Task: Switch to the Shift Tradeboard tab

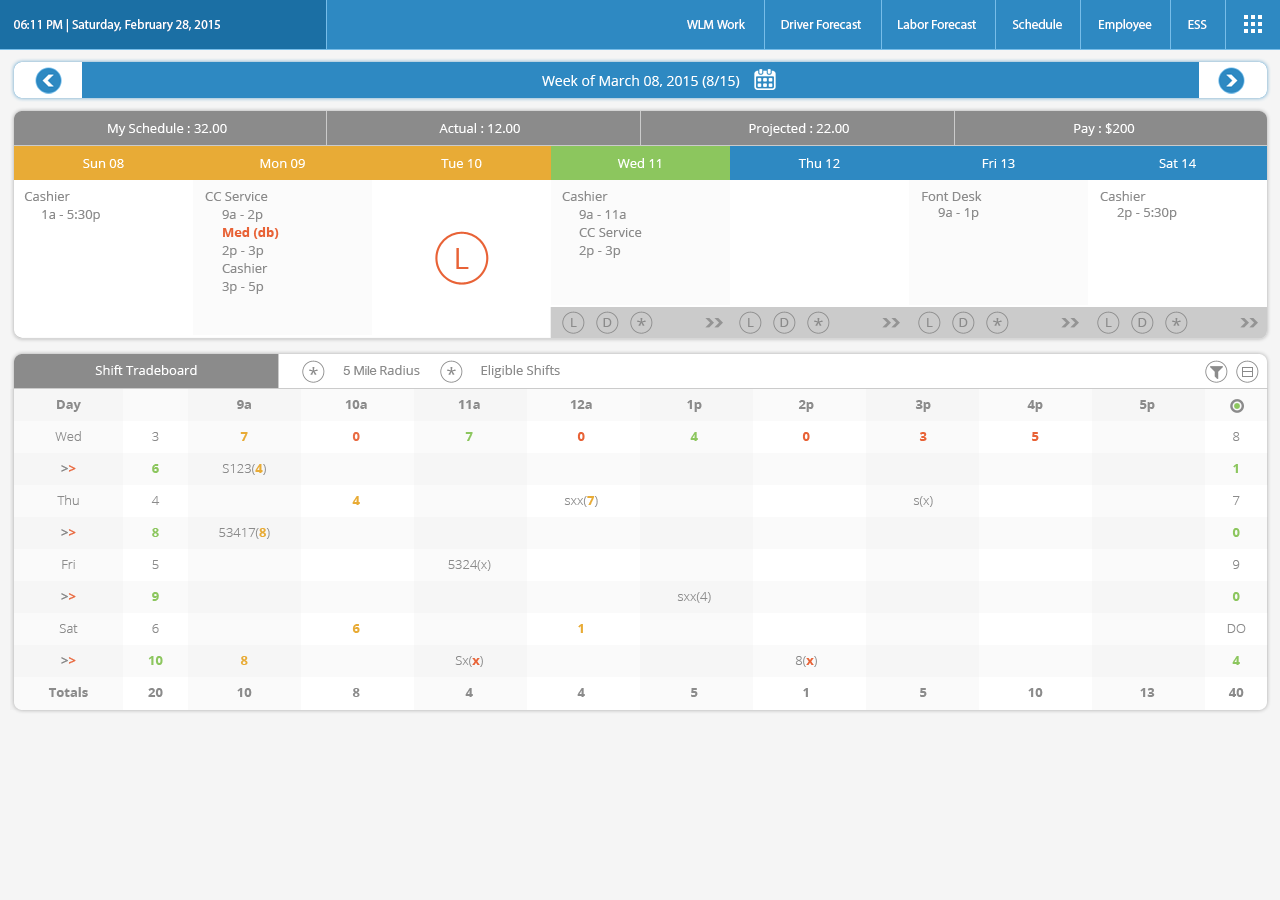Action: (146, 370)
